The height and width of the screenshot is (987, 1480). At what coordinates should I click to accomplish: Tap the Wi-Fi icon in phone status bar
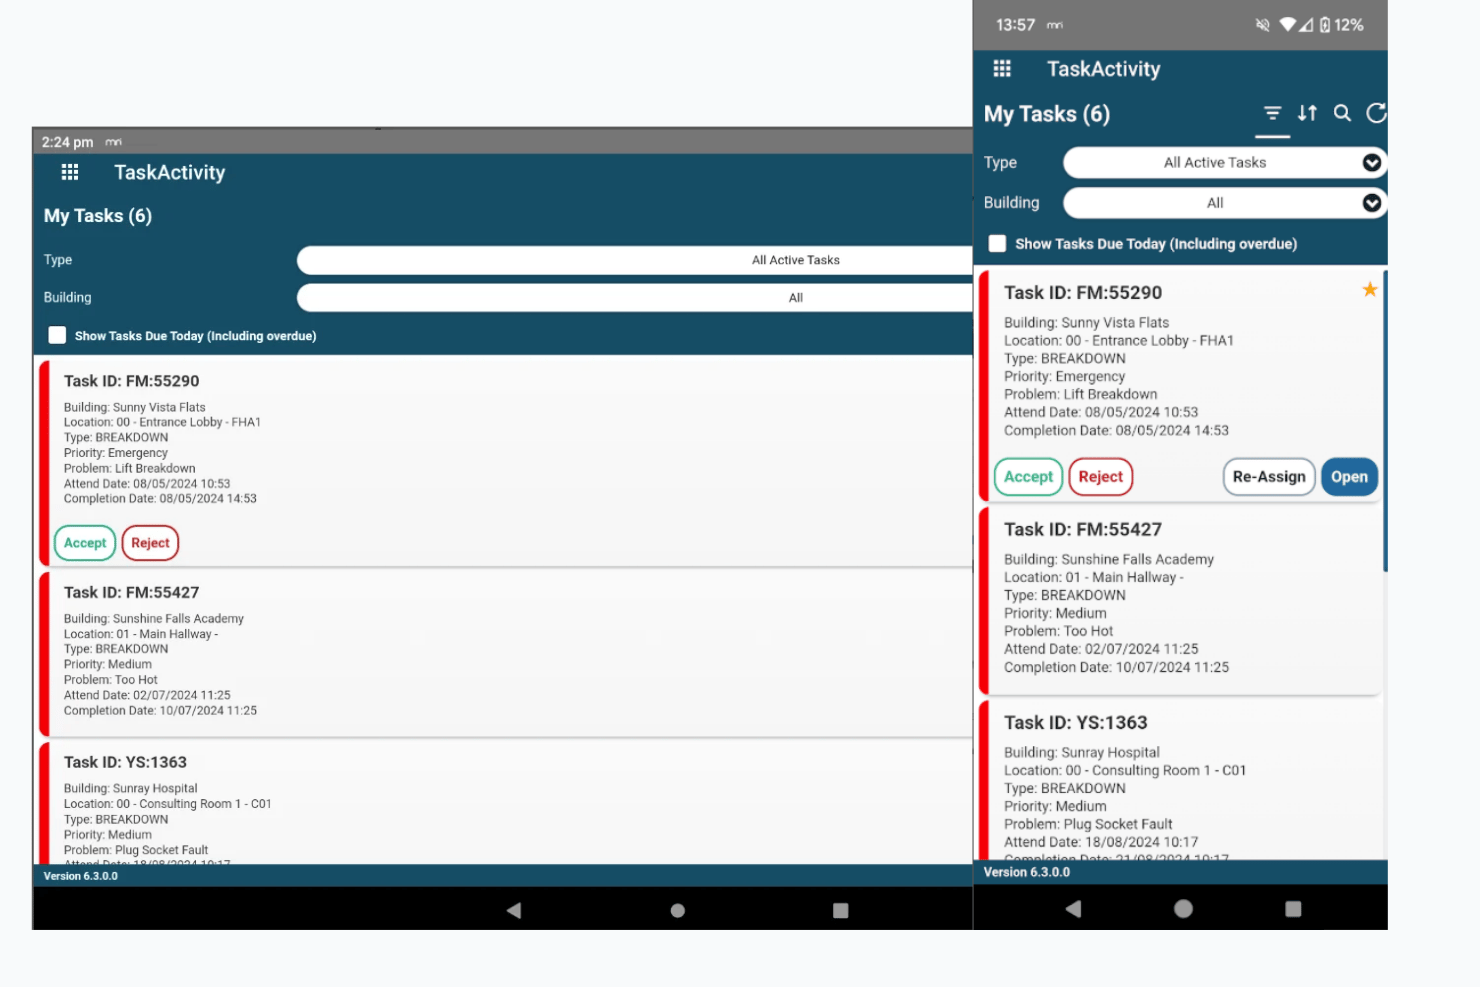click(x=1288, y=24)
